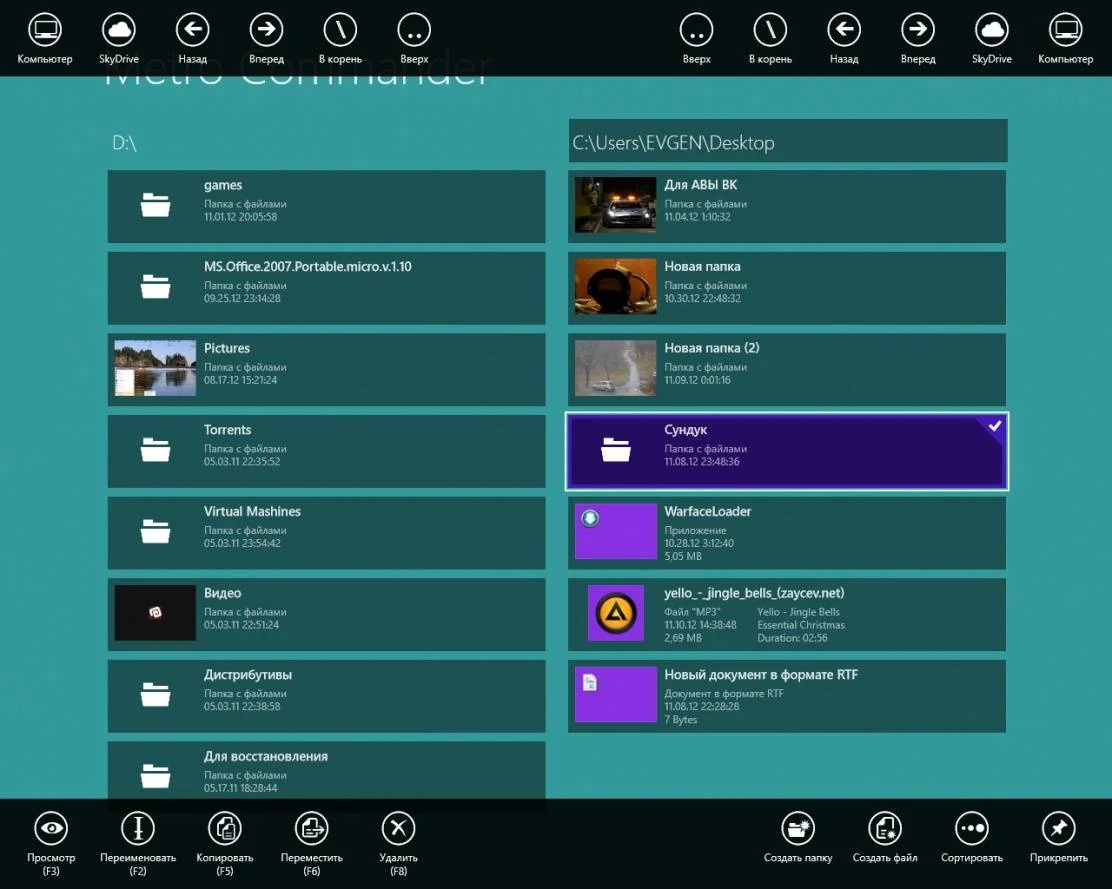Screen dimensions: 1112x889
Task: Deselect the checked Сундук folder
Action: pos(787,451)
